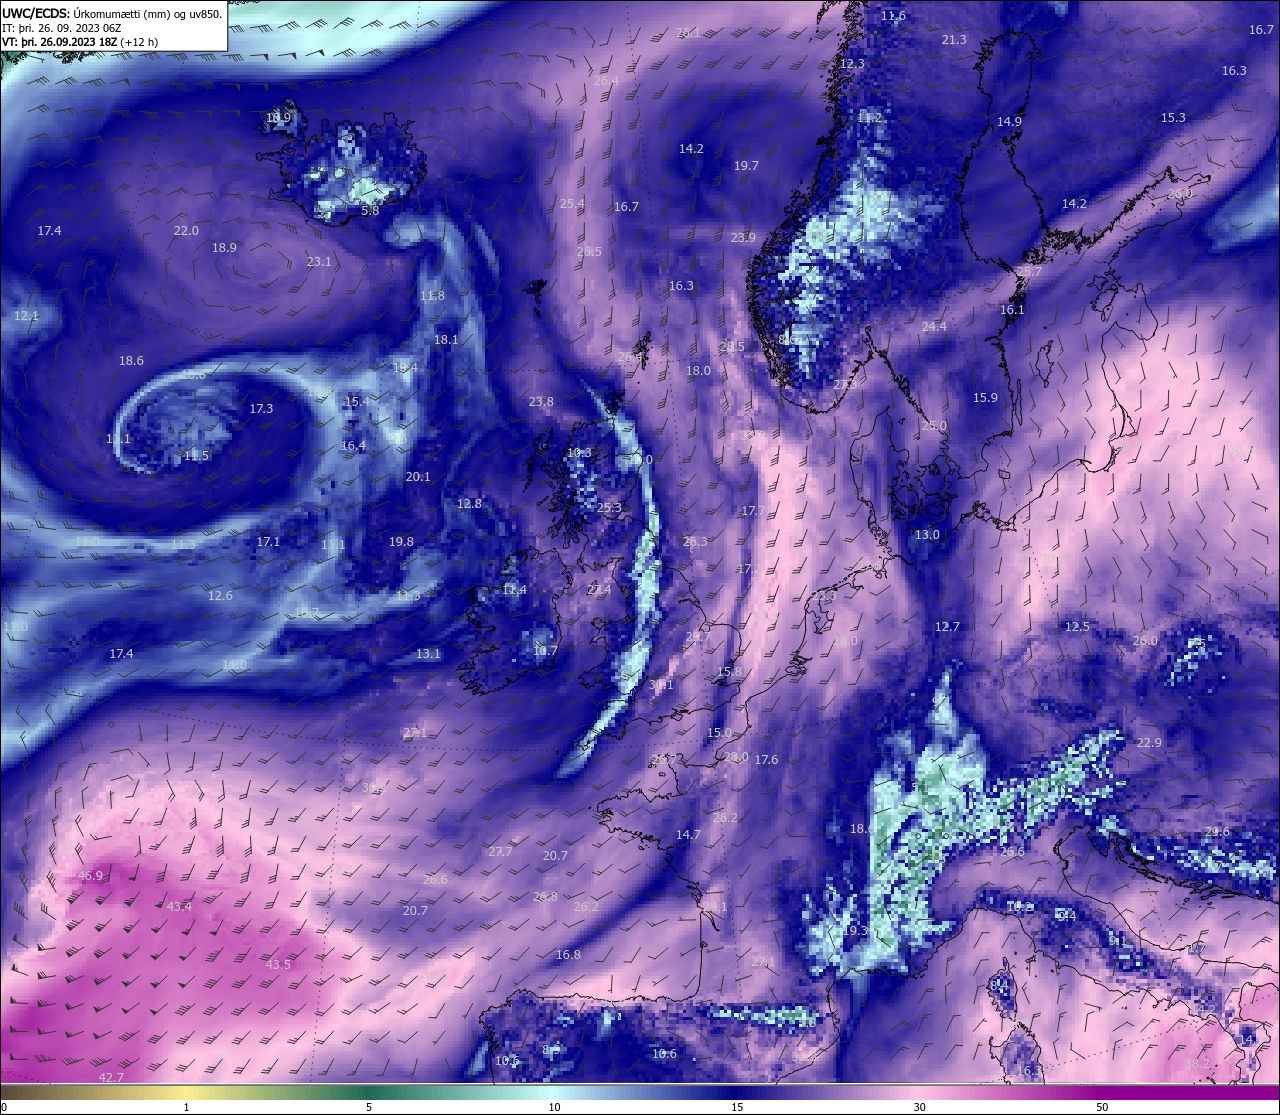Image resolution: width=1280 pixels, height=1115 pixels.
Task: Click the '19.7' value west of Norway
Action: tap(746, 166)
